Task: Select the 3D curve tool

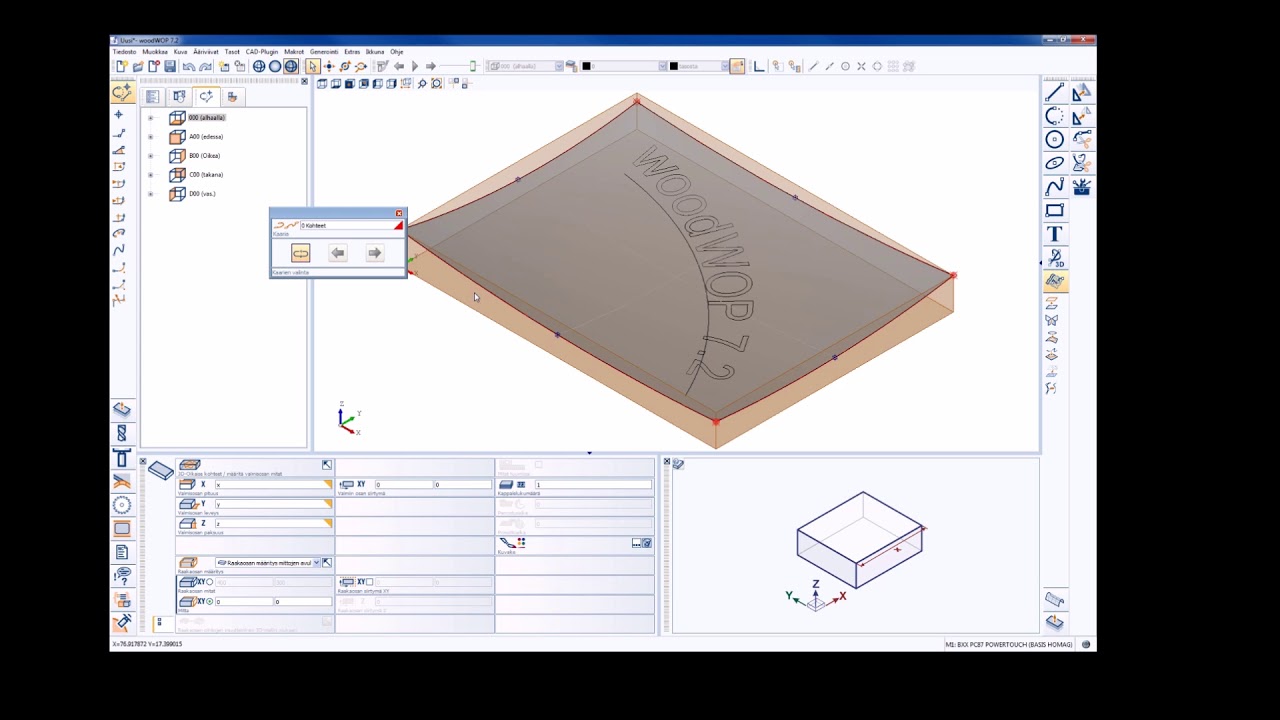Action: click(x=1054, y=258)
